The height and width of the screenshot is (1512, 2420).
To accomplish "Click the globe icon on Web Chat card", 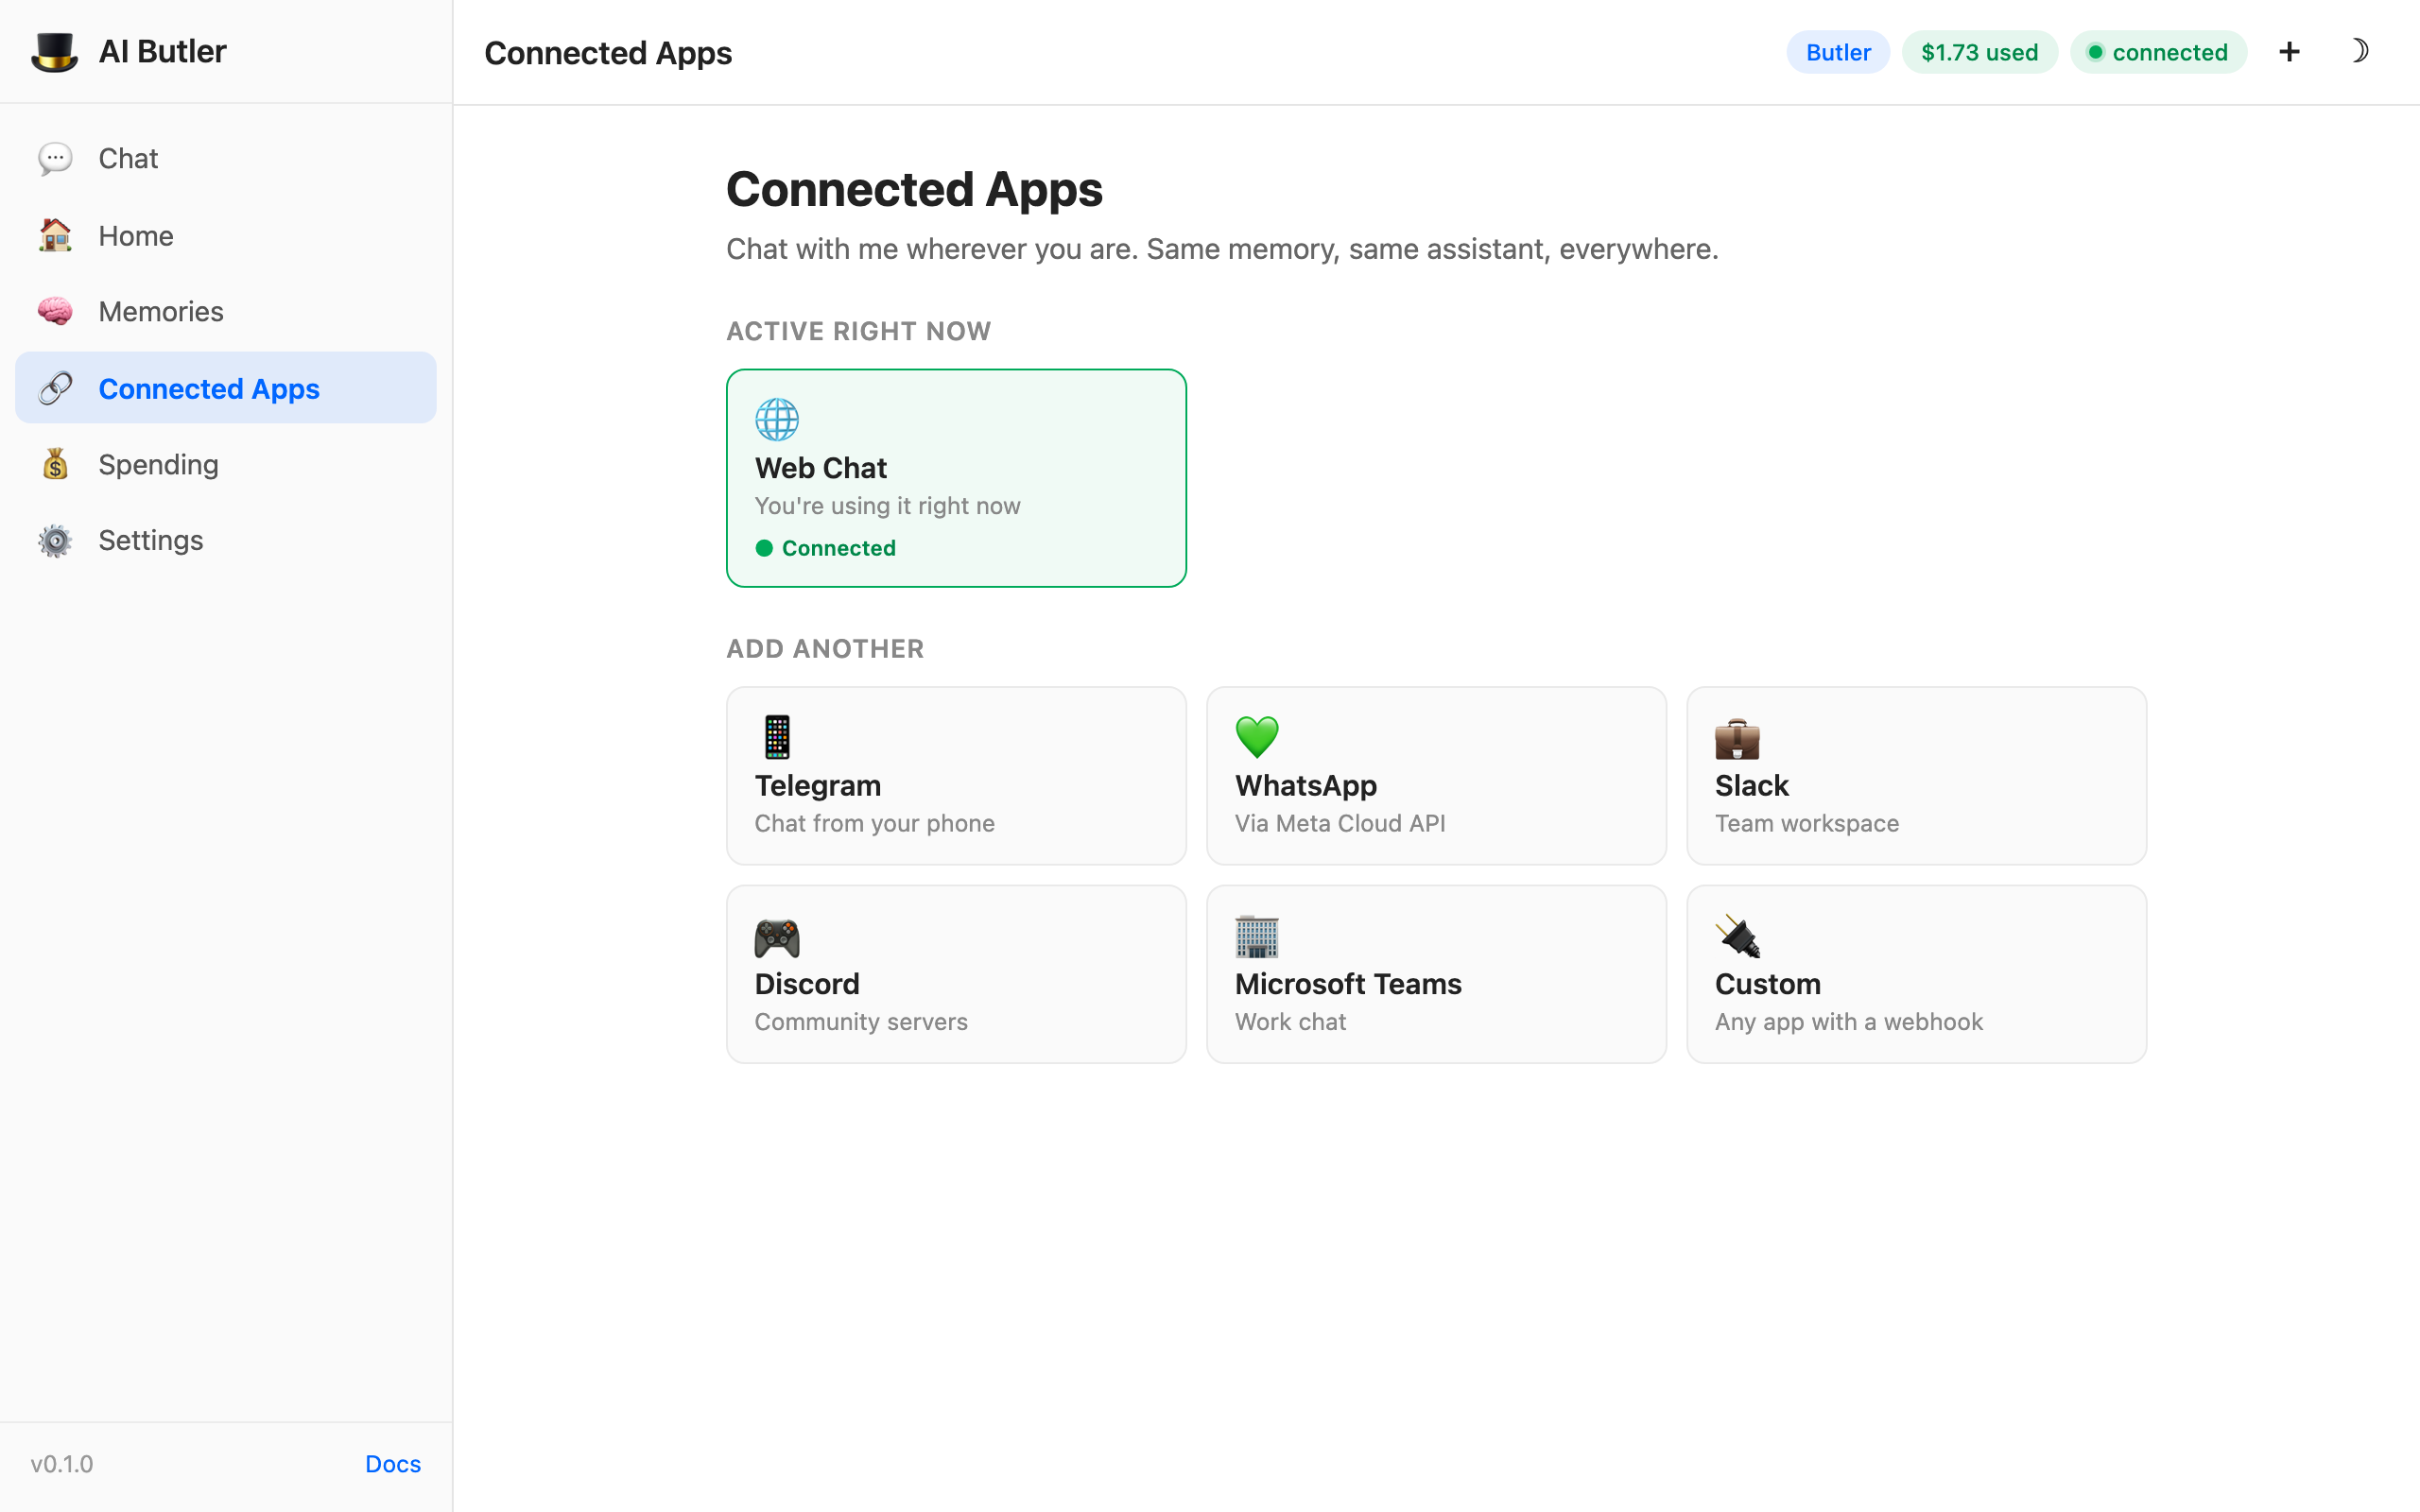I will tap(777, 419).
